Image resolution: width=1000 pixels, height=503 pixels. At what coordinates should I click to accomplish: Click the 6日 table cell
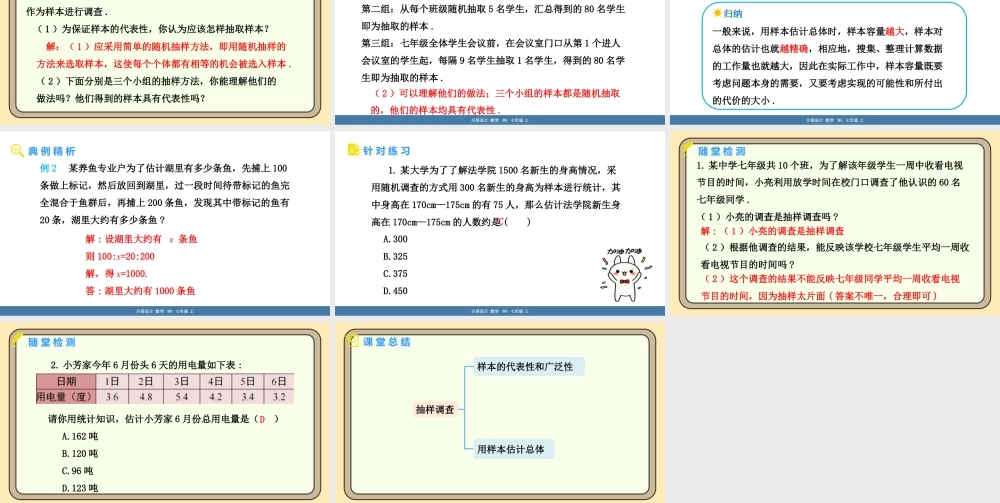[x=279, y=381]
